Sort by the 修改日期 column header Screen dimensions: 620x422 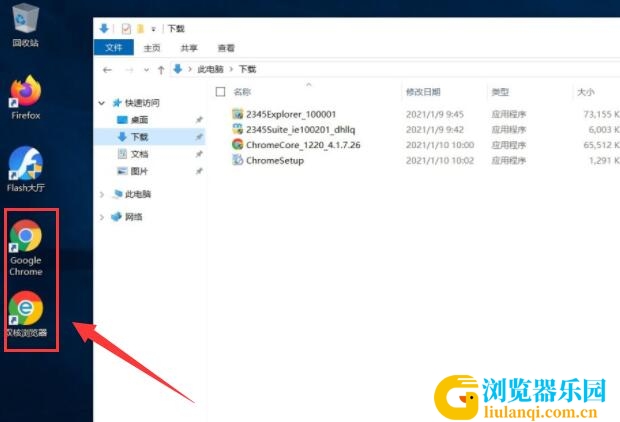(x=423, y=92)
